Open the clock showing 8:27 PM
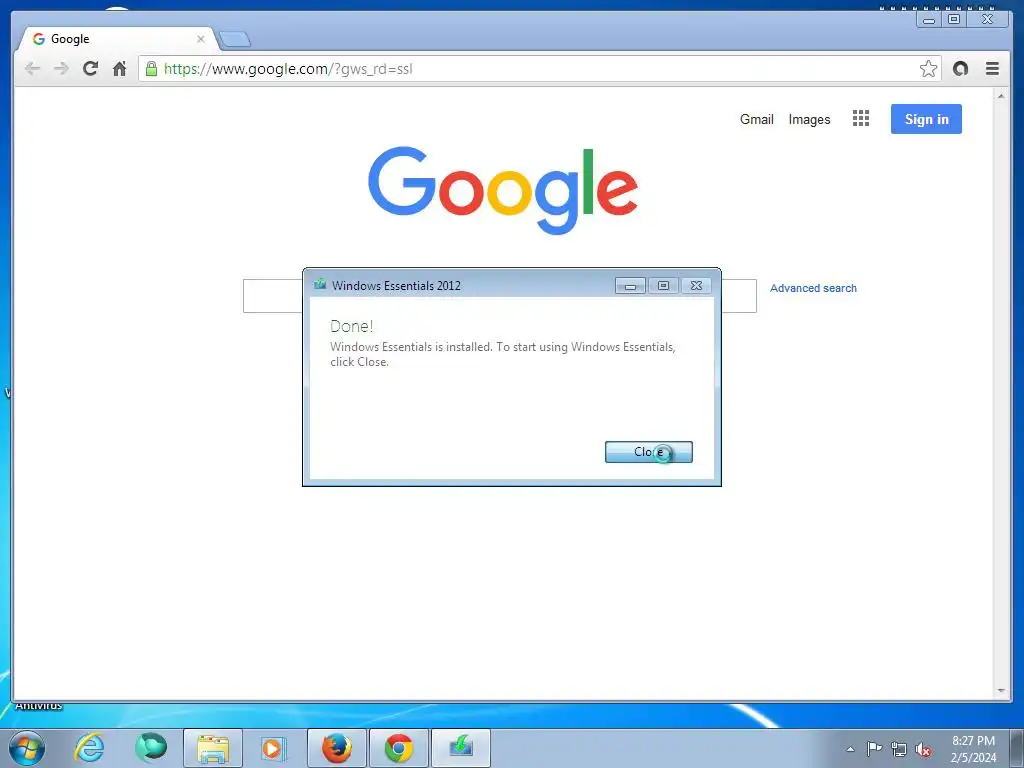Viewport: 1024px width, 768px height. tap(973, 748)
